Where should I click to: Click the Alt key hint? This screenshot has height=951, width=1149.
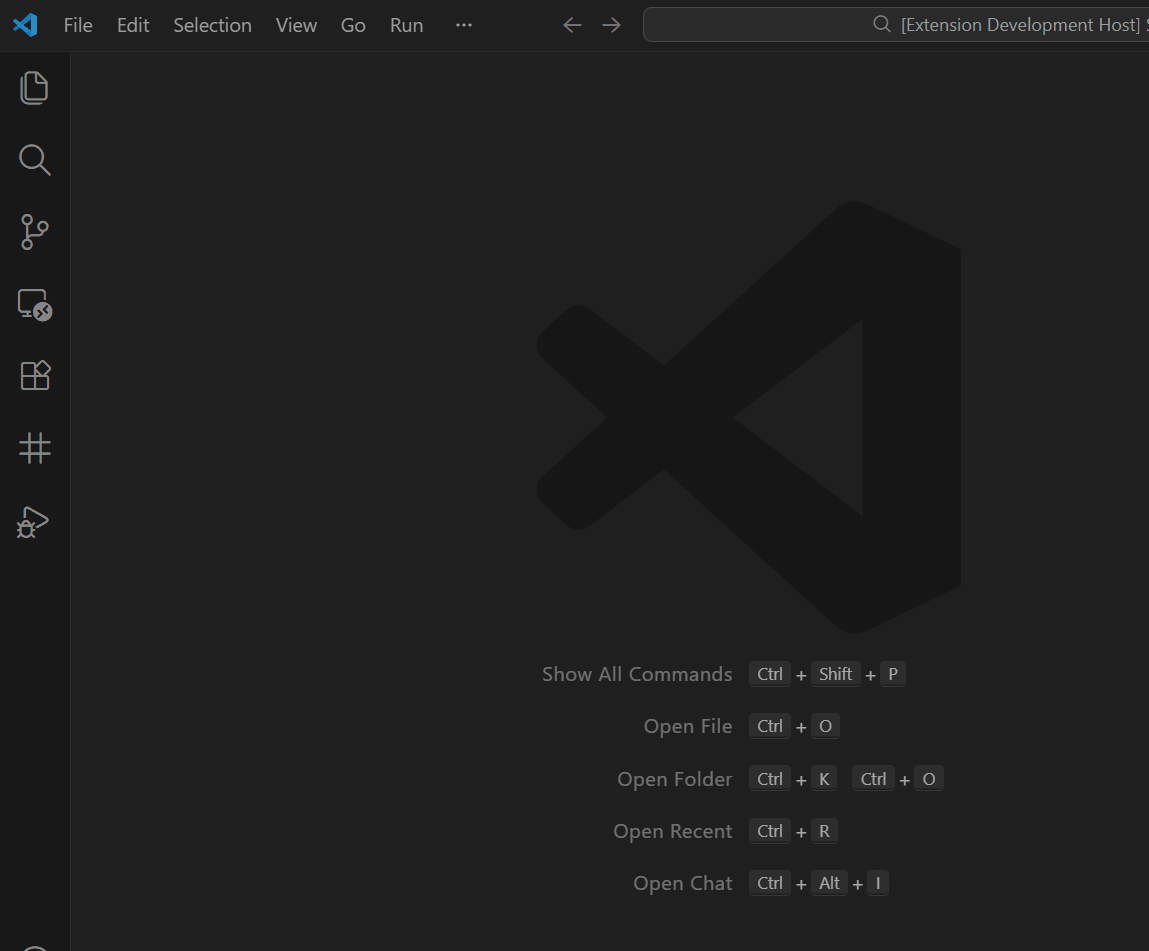coord(830,883)
